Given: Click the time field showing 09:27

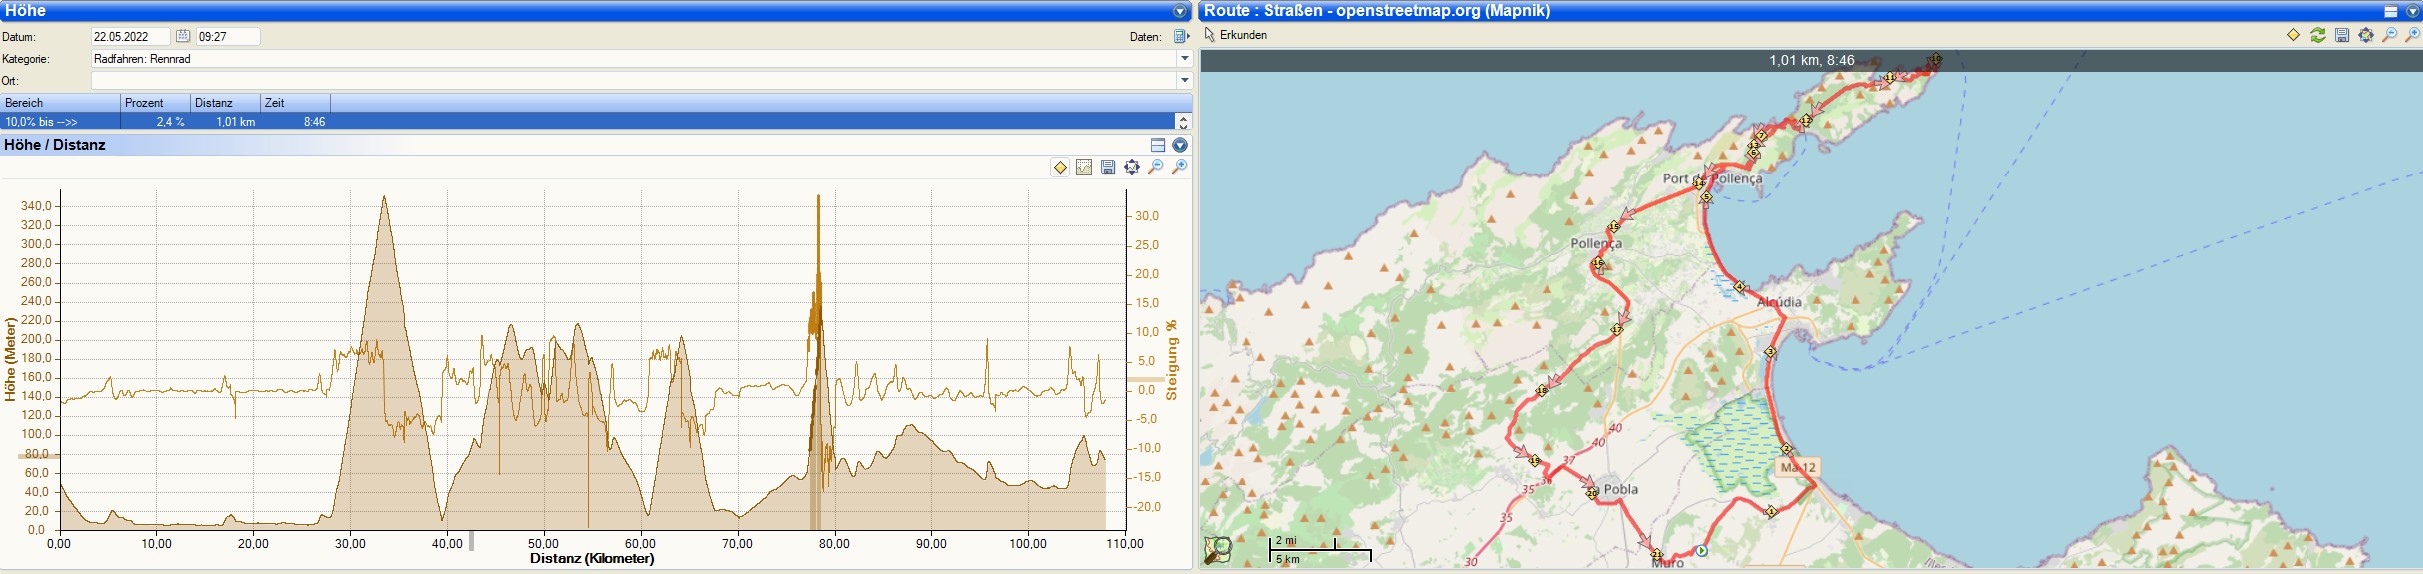Looking at the screenshot, I should tap(227, 36).
